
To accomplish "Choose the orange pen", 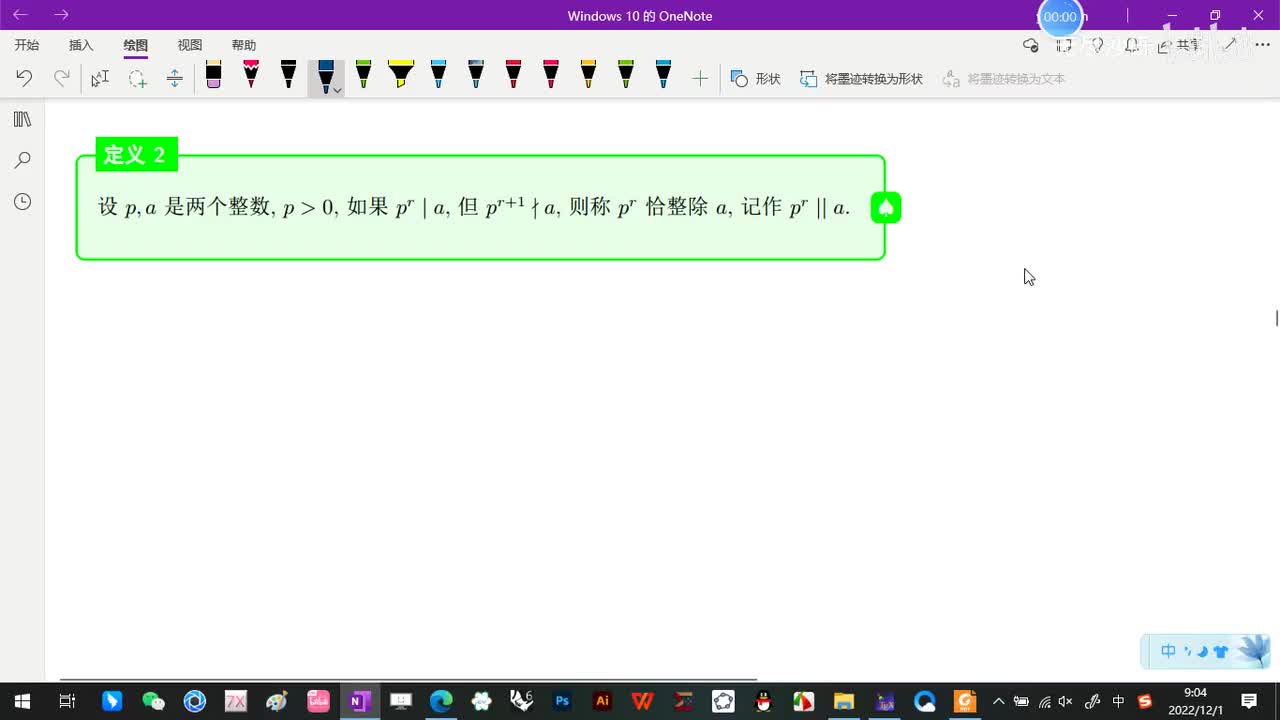I will point(588,75).
